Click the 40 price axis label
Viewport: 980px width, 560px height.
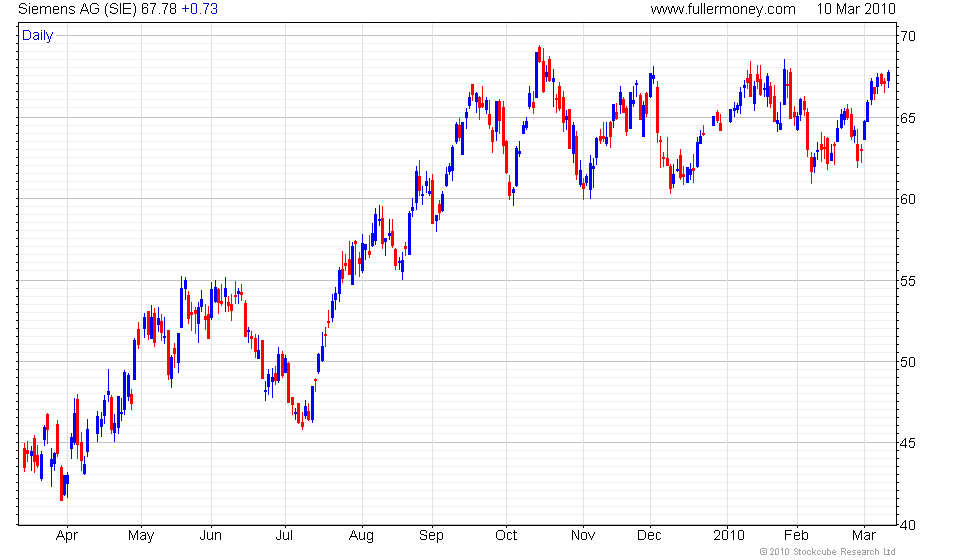[x=908, y=526]
